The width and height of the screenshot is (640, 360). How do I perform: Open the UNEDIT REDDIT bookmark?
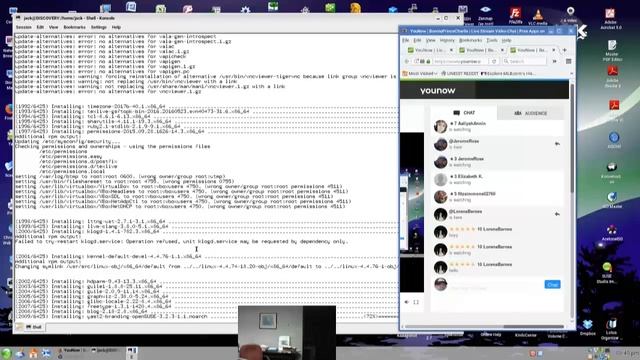459,73
